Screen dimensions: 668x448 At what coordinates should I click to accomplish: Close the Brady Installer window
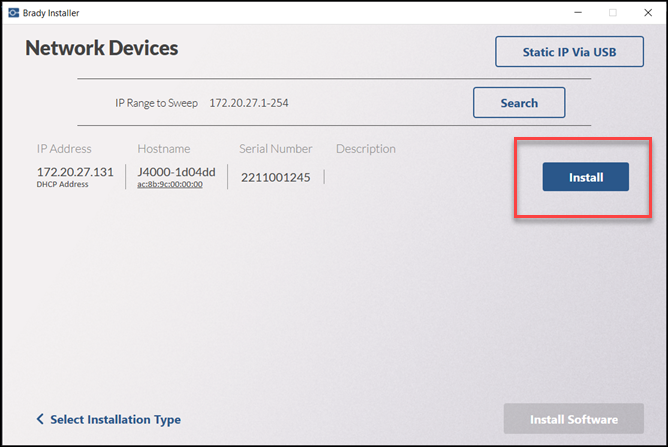(648, 12)
